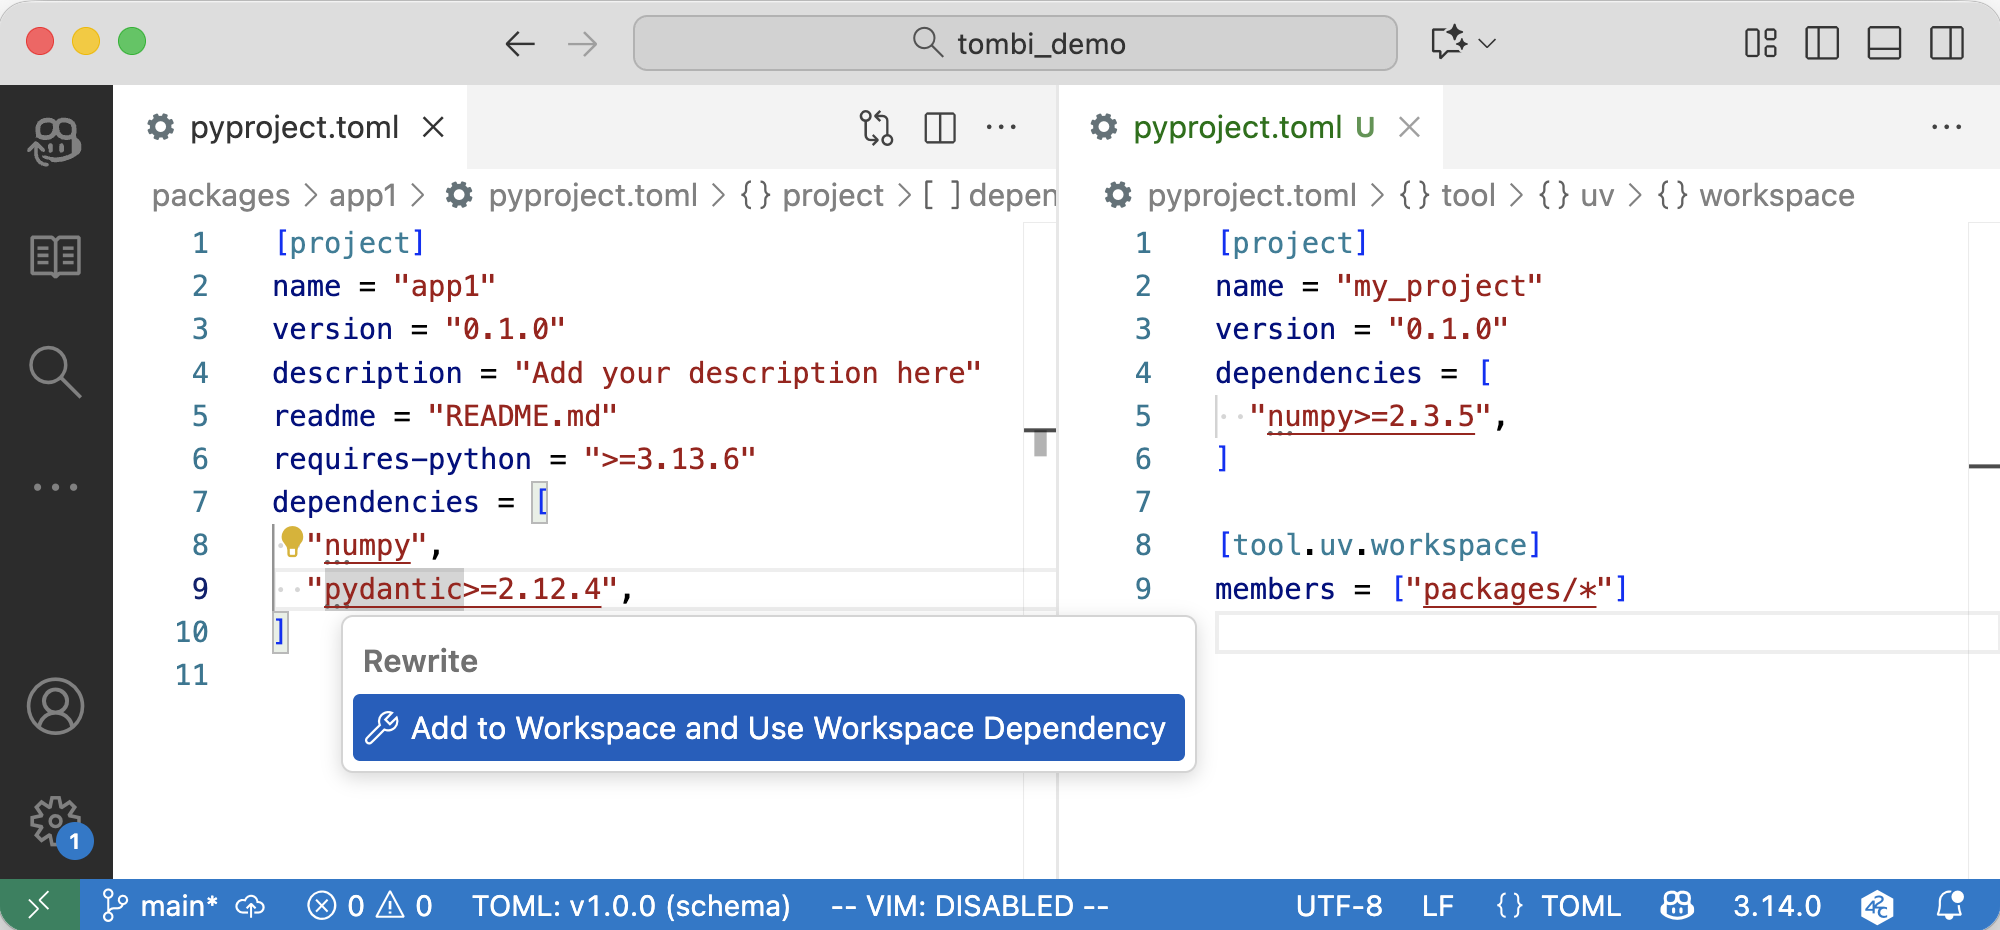Open the Copilot chat icon in activity bar
The width and height of the screenshot is (2000, 930).
coord(55,141)
